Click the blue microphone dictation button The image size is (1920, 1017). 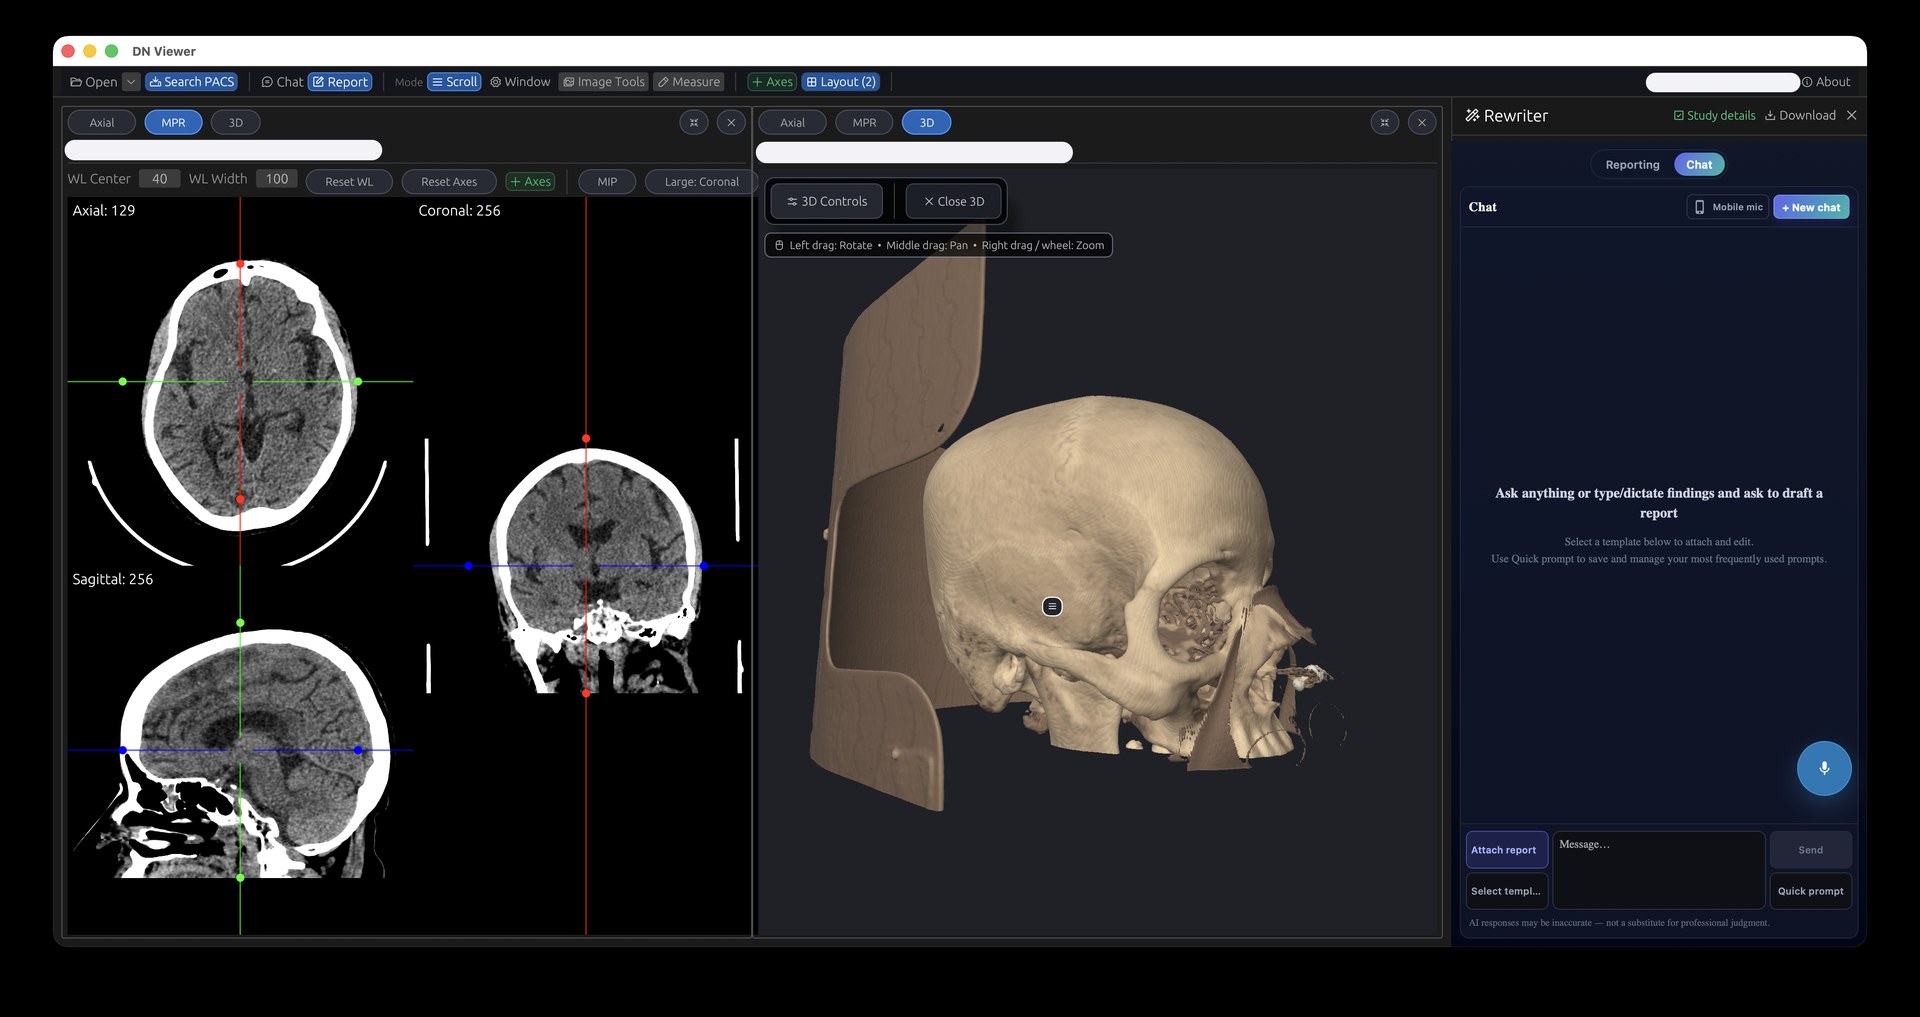1824,768
